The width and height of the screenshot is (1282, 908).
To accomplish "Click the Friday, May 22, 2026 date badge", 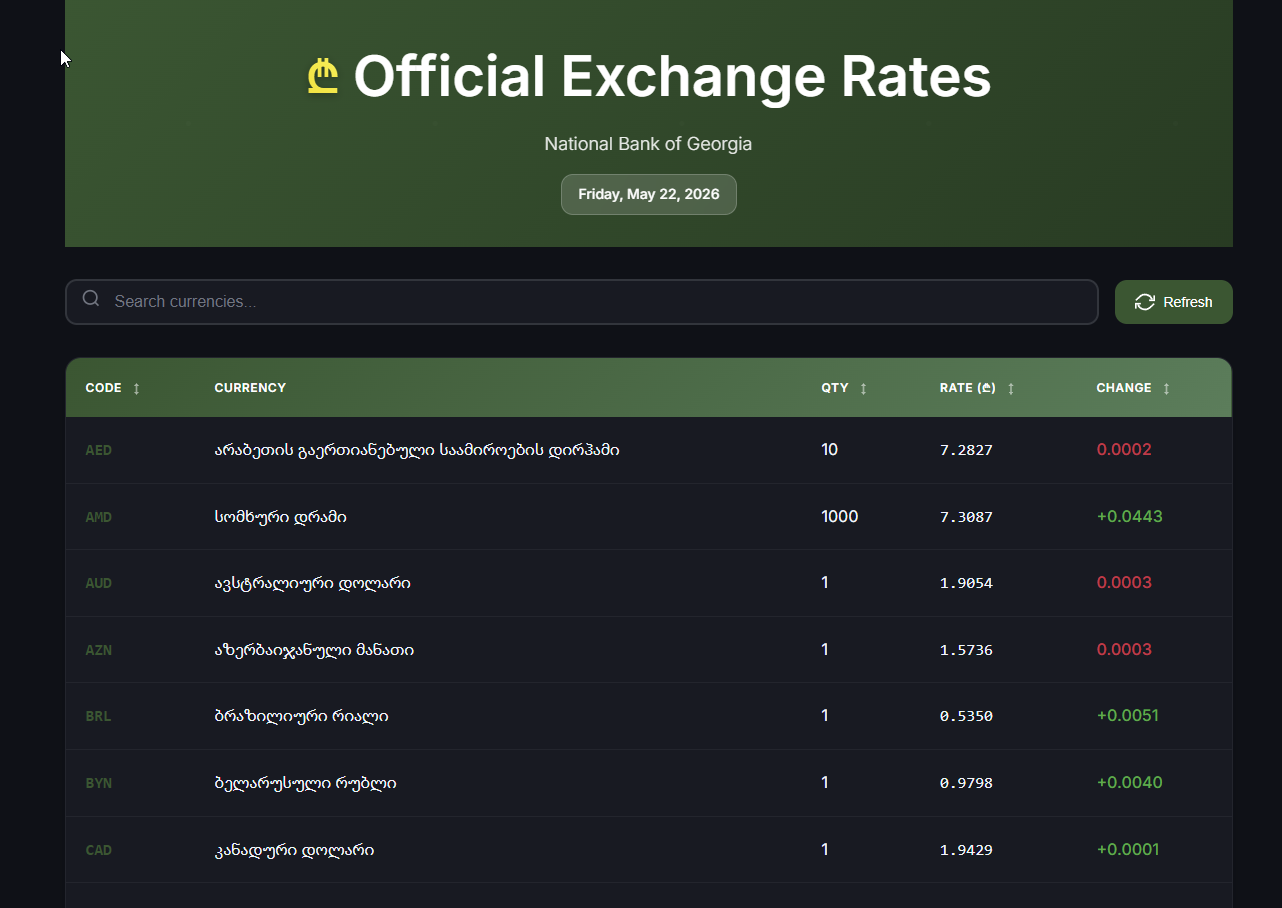I will (649, 194).
